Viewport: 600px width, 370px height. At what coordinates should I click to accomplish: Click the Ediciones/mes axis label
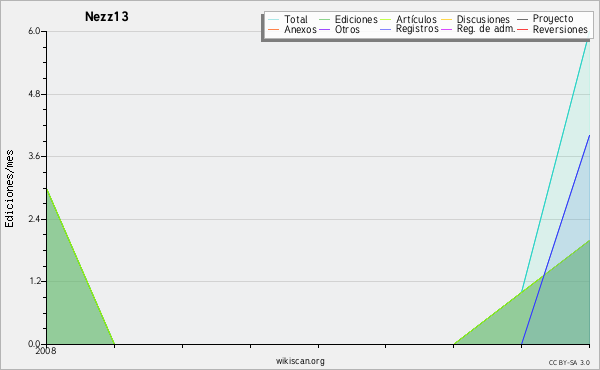click(x=9, y=189)
